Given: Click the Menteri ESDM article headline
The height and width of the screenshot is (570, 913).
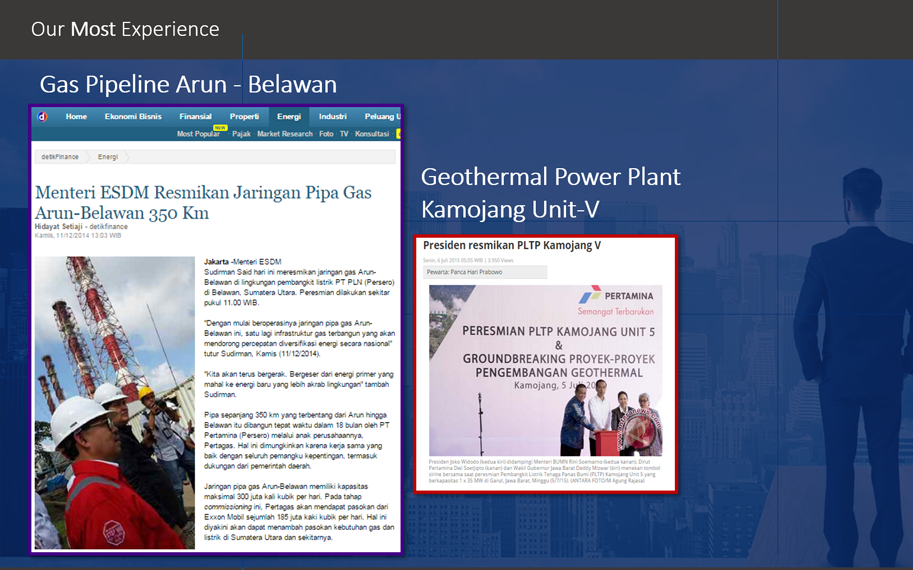Looking at the screenshot, I should click(203, 202).
